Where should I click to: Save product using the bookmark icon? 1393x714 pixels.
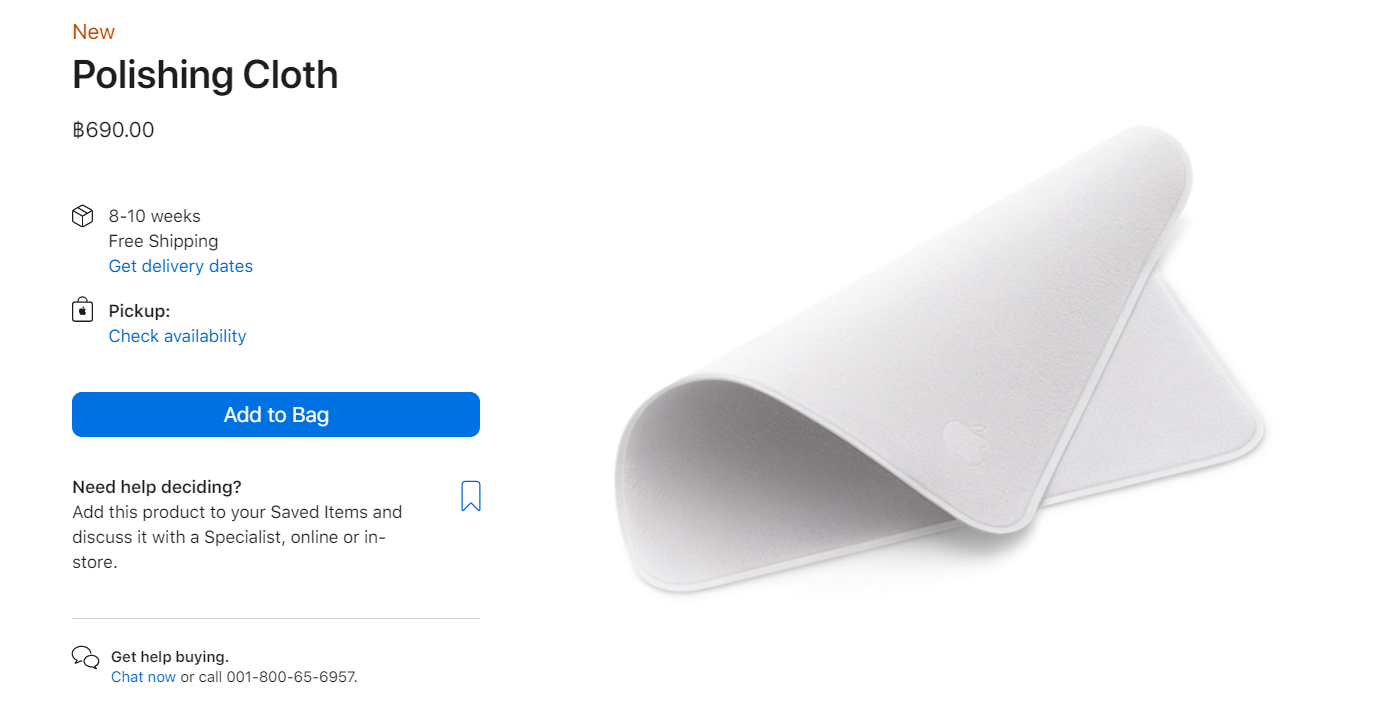point(471,496)
